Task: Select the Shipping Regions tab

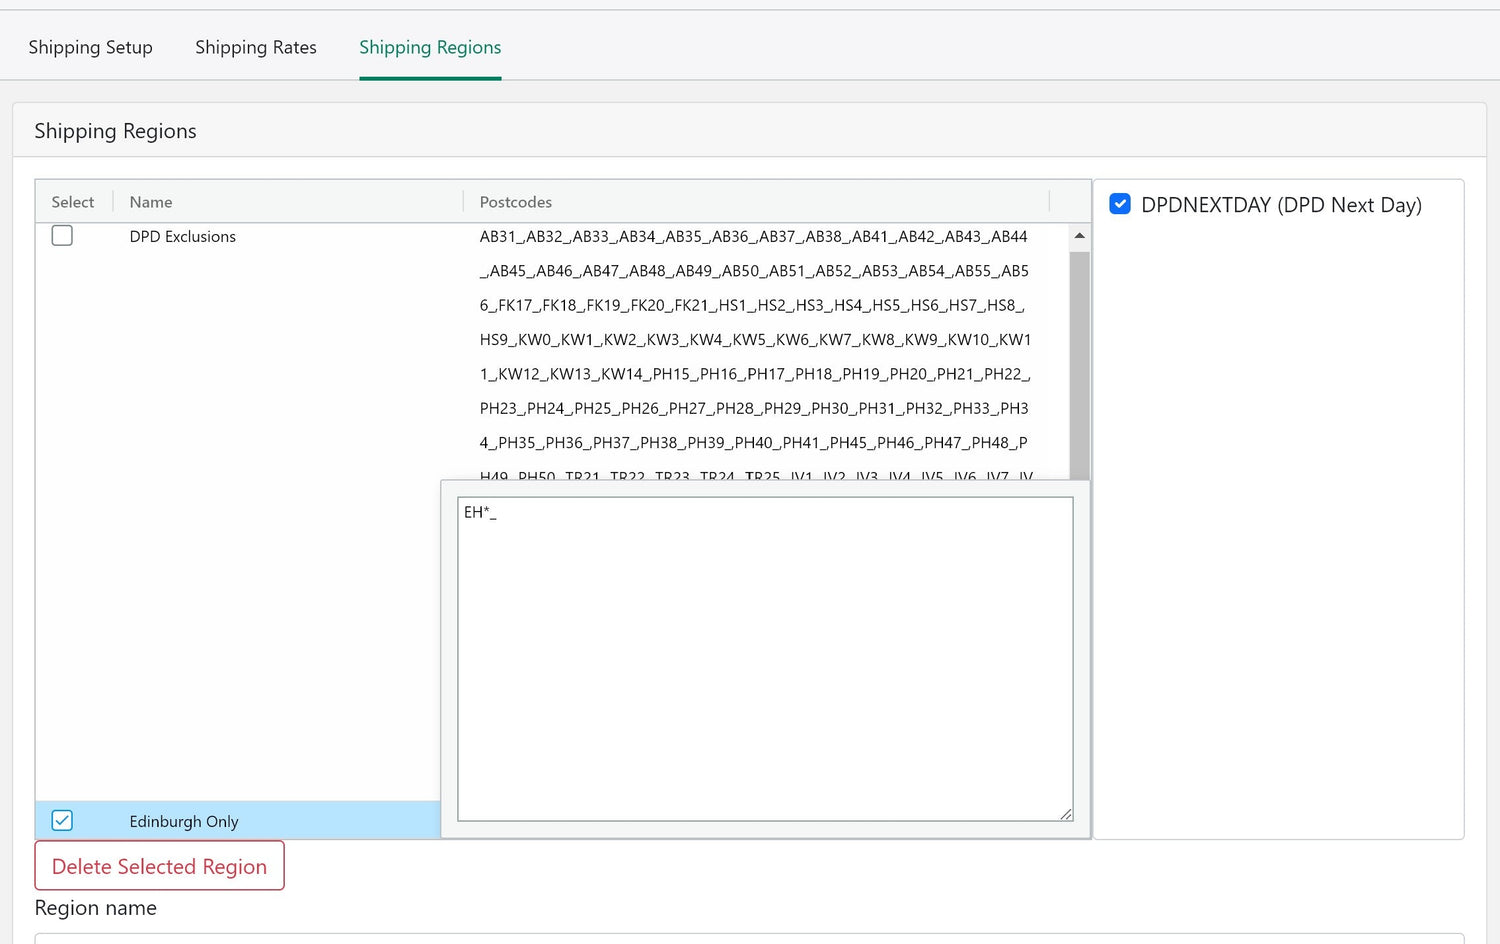Action: tap(430, 47)
